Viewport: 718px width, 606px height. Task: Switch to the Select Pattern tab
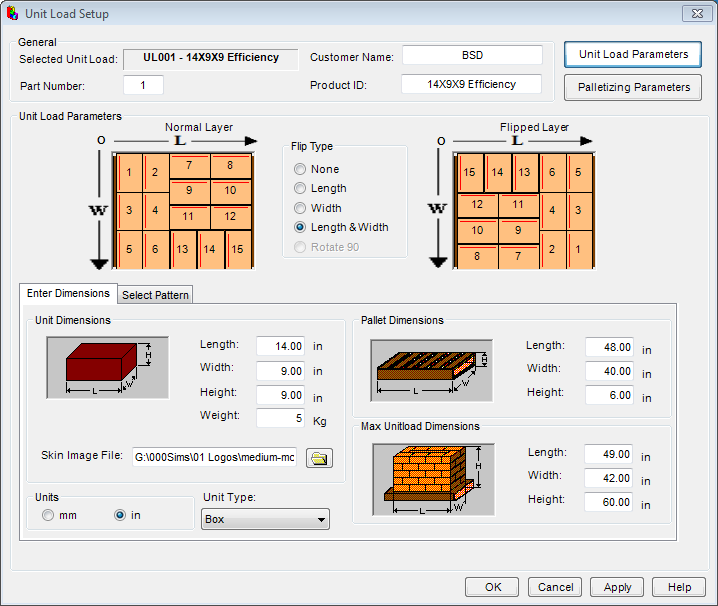click(155, 295)
